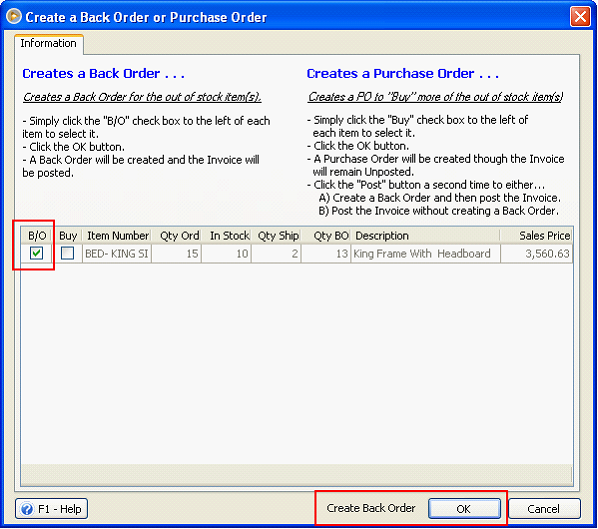Click the application icon in title bar
Viewport: 598px width, 529px height.
[14, 16]
